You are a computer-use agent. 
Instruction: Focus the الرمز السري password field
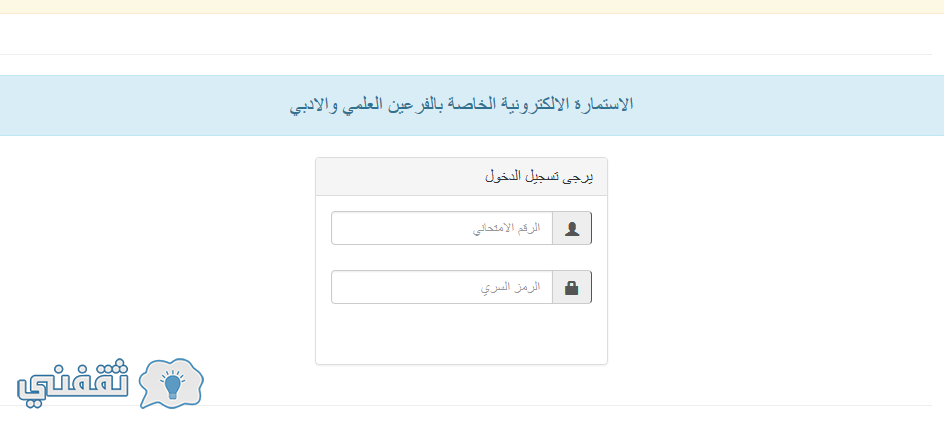tap(442, 287)
